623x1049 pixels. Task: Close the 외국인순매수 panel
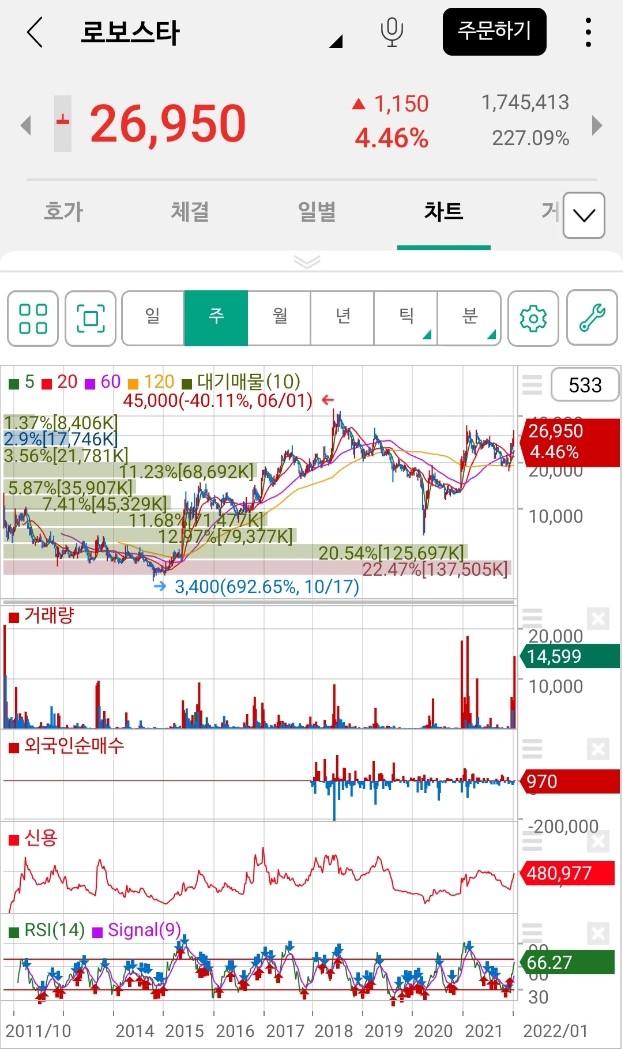coord(598,749)
